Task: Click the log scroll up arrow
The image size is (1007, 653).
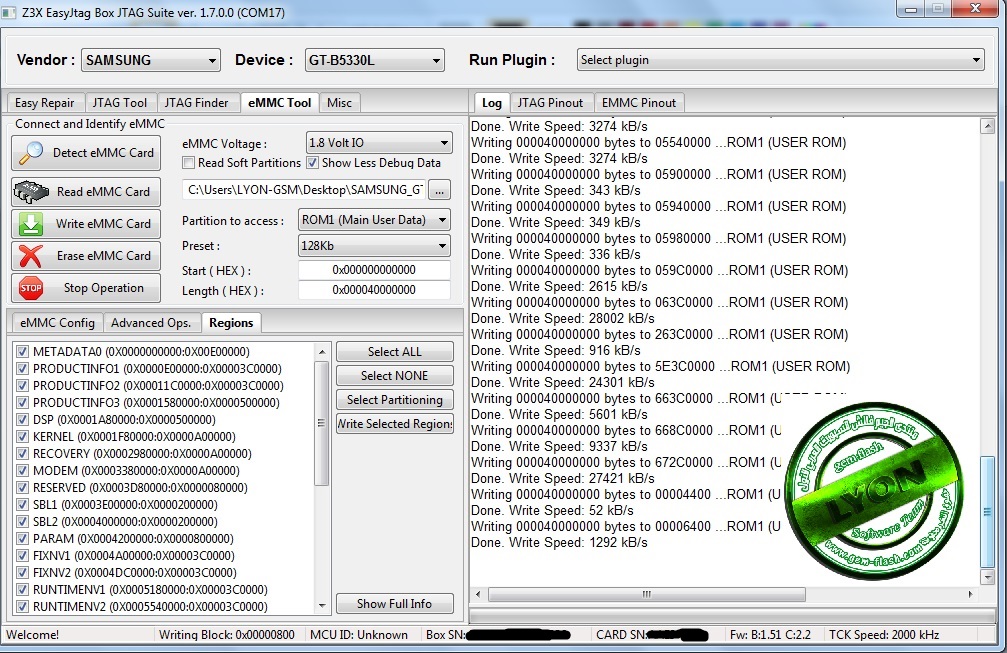Action: point(988,126)
